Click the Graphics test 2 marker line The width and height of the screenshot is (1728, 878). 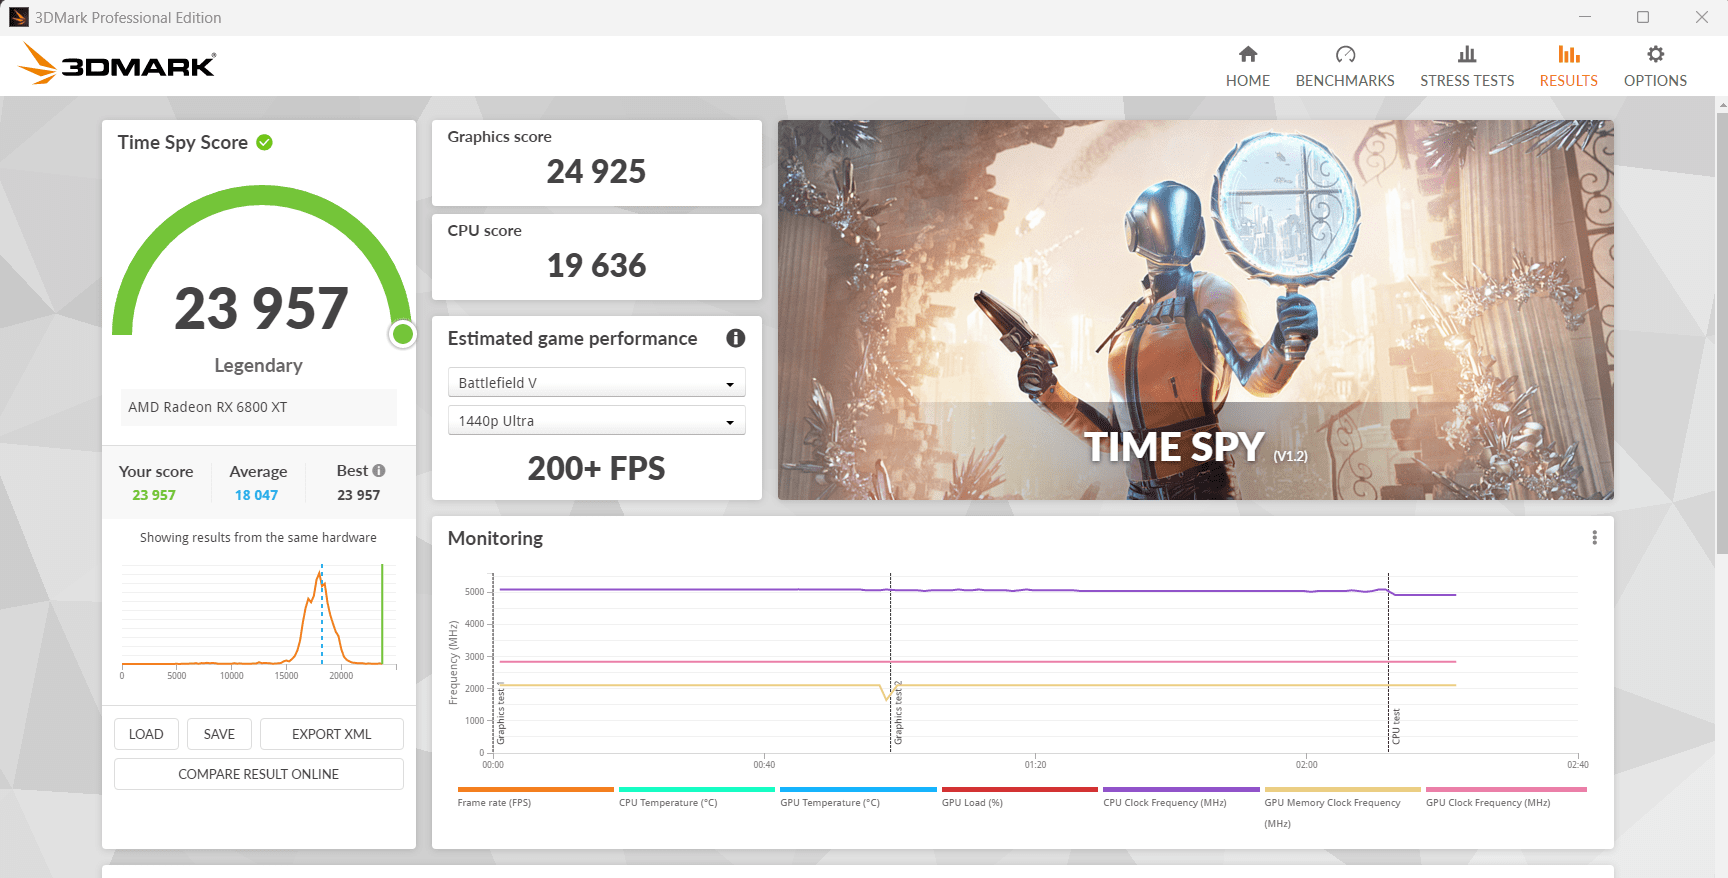[x=890, y=662]
